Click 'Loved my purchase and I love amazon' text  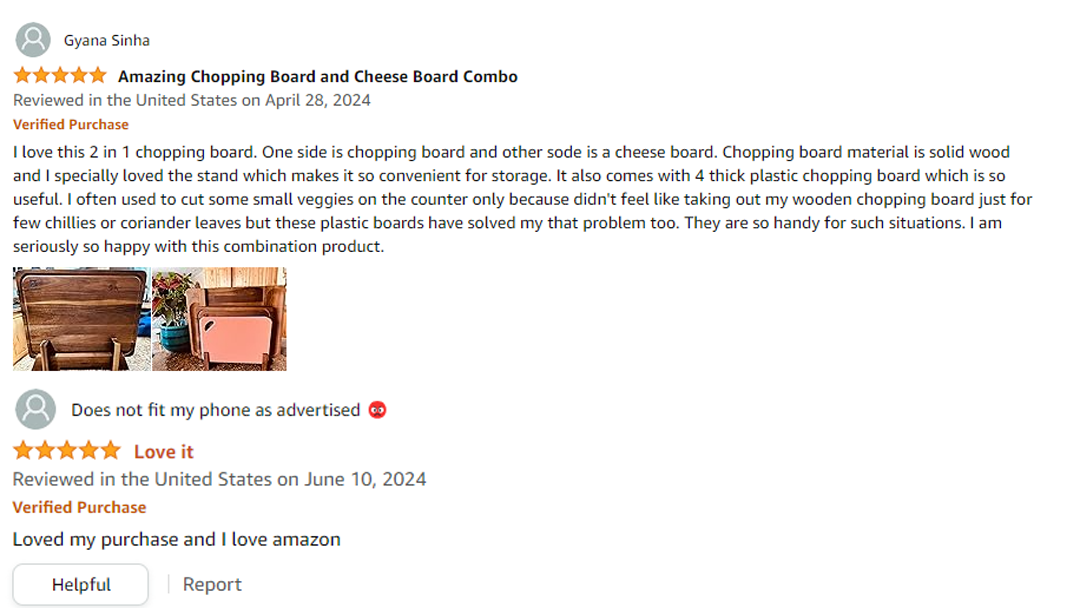click(x=176, y=539)
